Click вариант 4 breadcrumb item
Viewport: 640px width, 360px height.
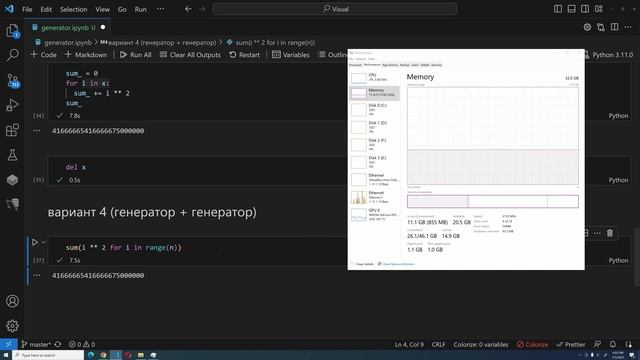(x=158, y=42)
